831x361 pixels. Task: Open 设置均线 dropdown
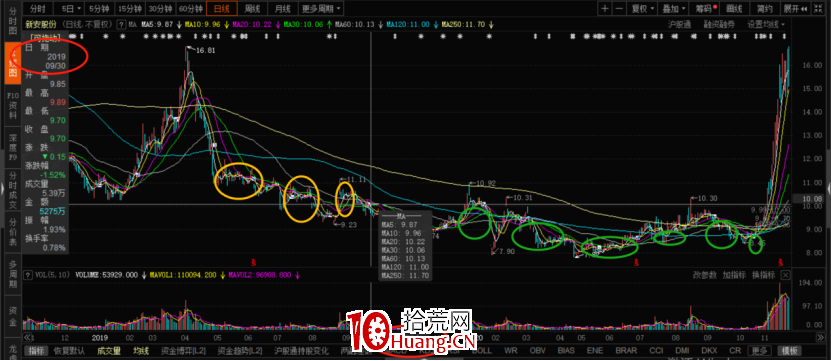(765, 24)
